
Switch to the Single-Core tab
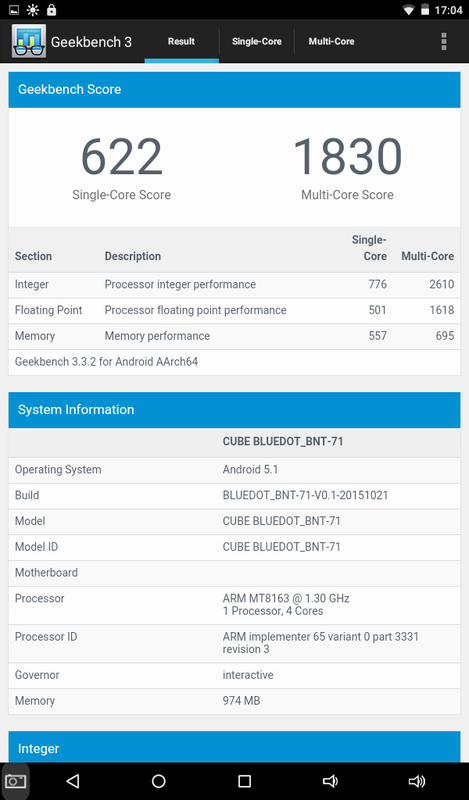(257, 41)
